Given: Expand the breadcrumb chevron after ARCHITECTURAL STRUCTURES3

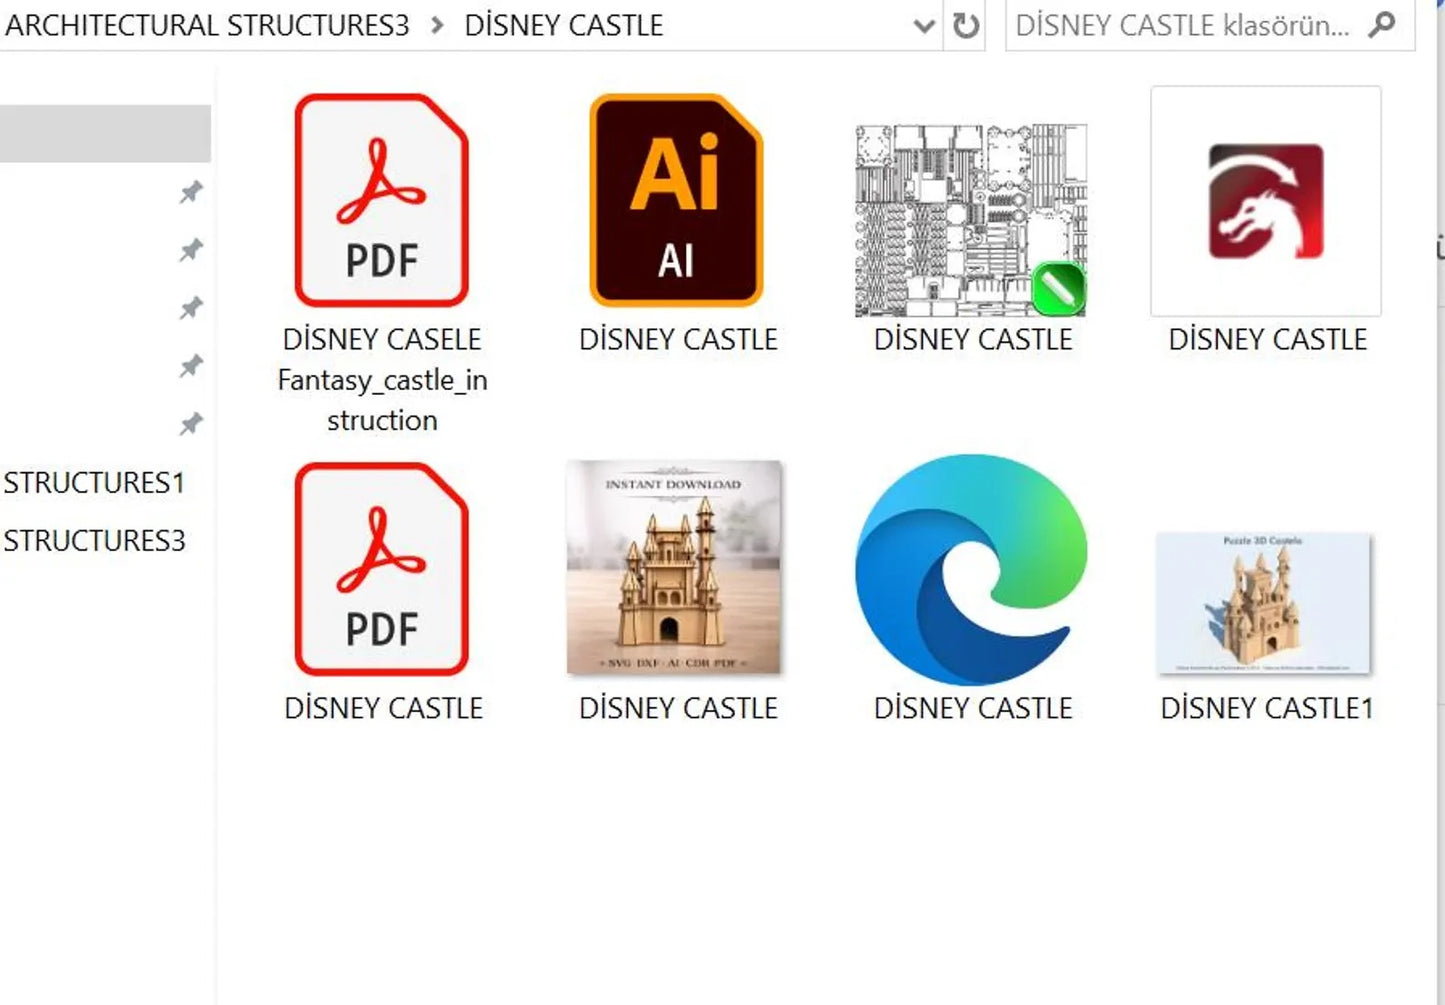Looking at the screenshot, I should [x=437, y=25].
